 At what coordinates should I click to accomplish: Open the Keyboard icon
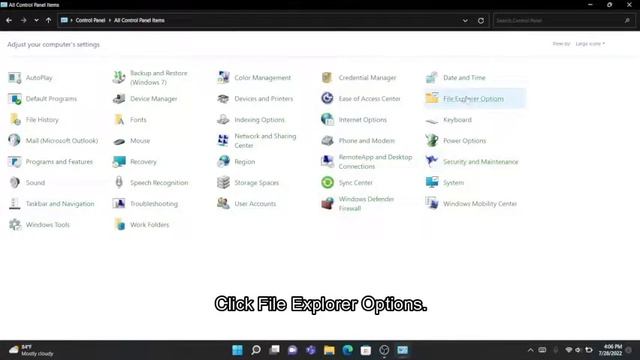pos(432,120)
